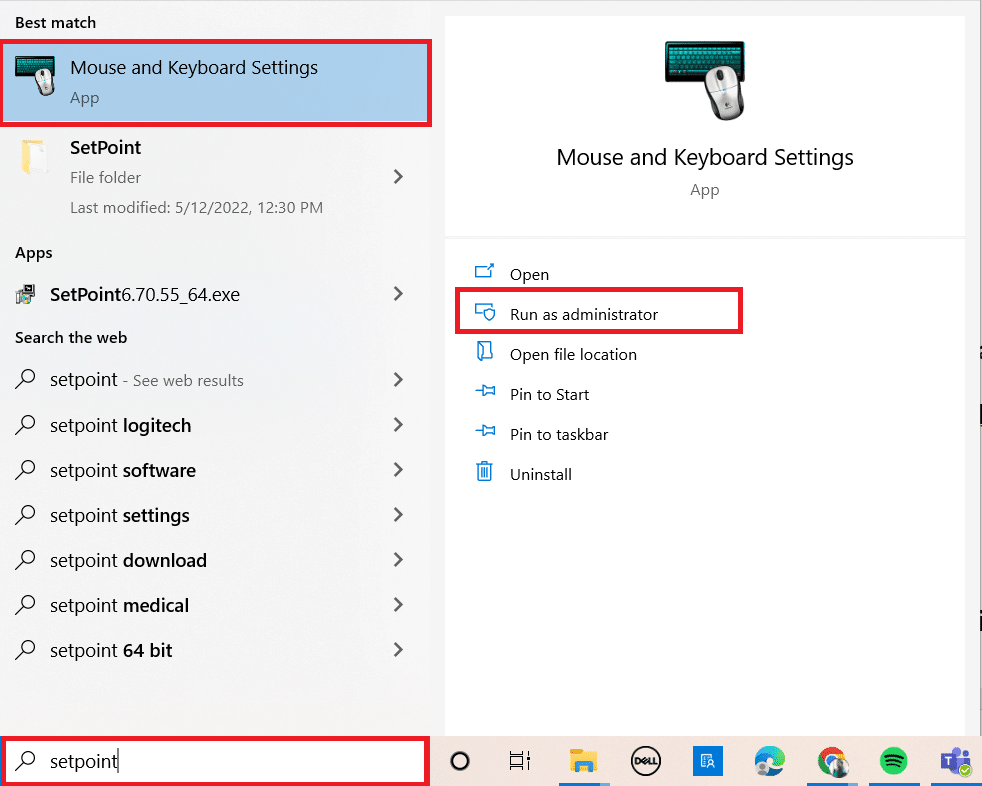
Task: Launch Google Chrome from the taskbar
Action: point(832,762)
